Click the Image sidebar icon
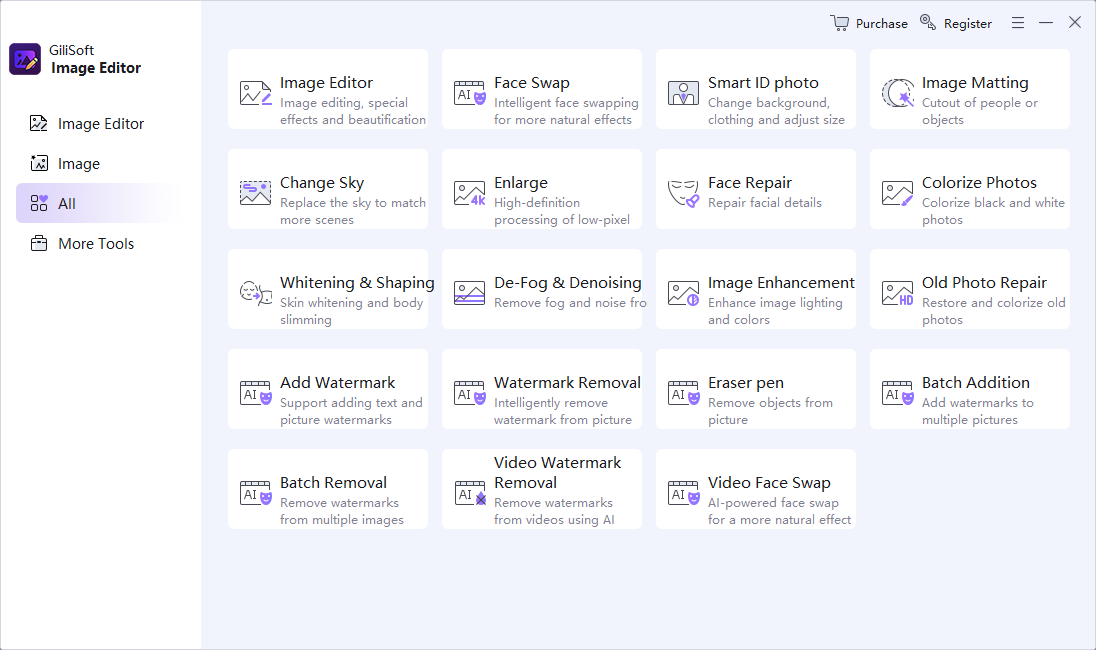This screenshot has width=1096, height=650. click(39, 164)
